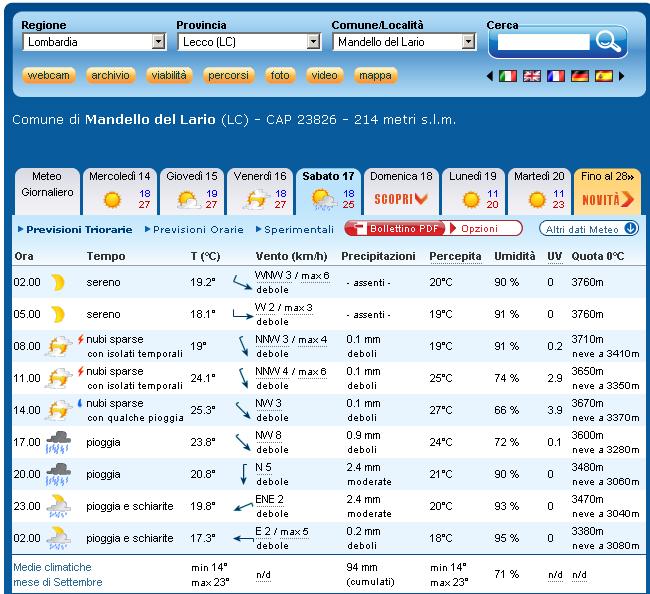Switch to the Martedì 20 tab
650x594 pixels.
539,192
